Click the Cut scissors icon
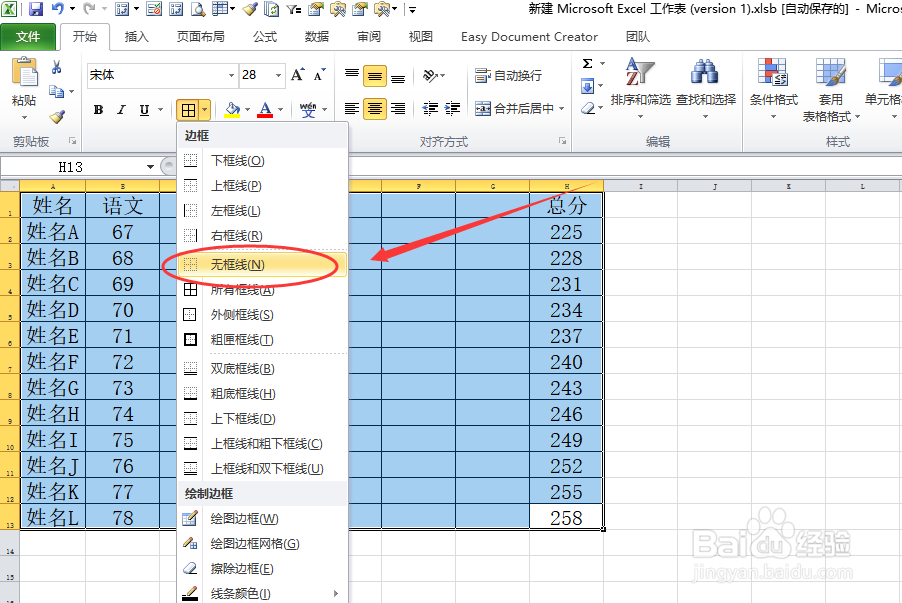 [x=56, y=67]
